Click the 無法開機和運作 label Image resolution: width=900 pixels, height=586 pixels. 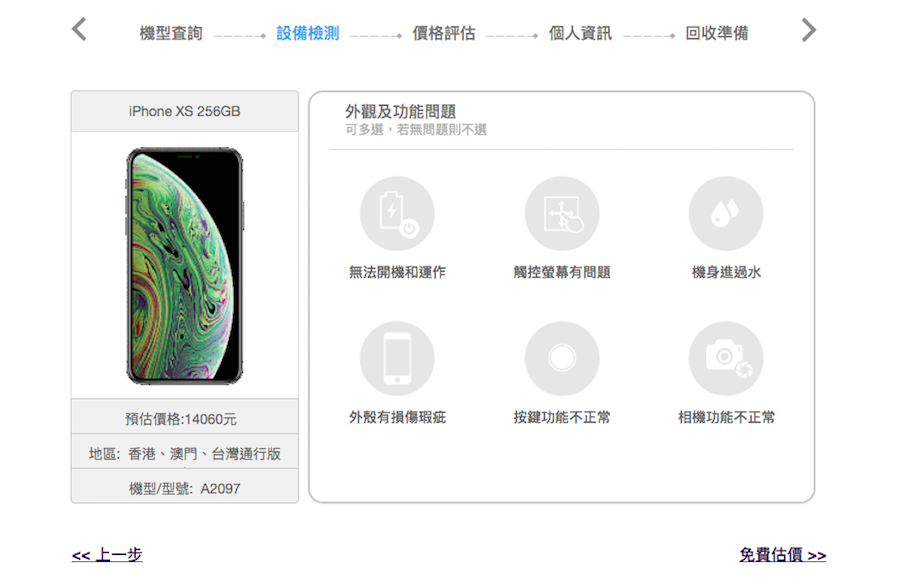(x=397, y=272)
